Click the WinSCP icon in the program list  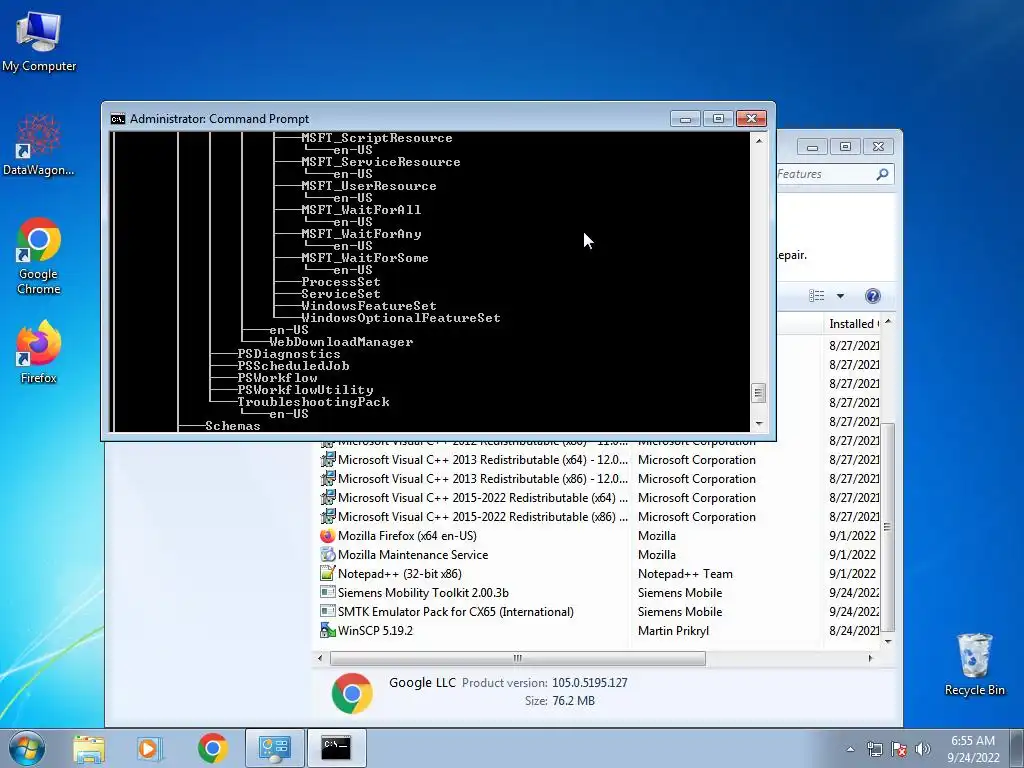pos(327,630)
